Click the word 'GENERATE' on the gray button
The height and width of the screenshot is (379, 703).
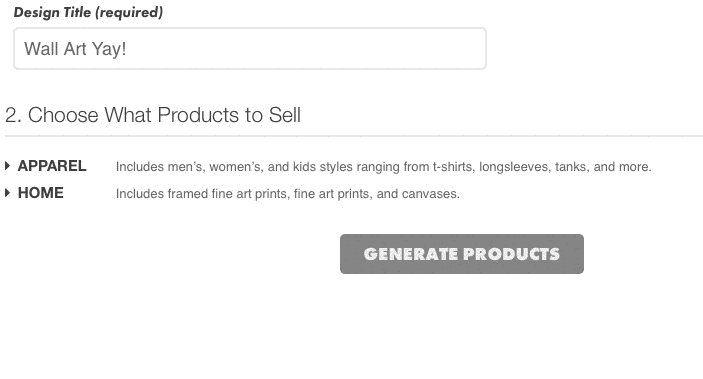[x=411, y=254]
